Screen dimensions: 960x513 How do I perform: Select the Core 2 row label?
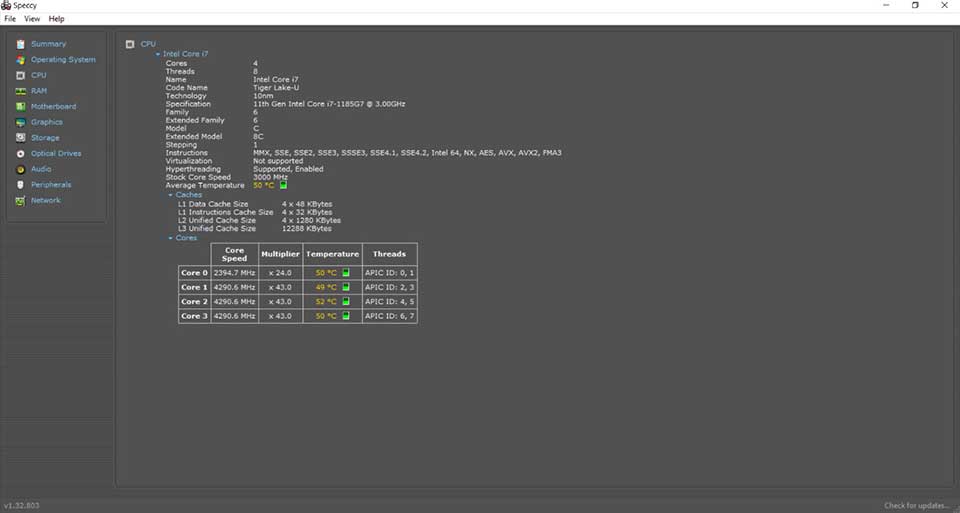pyautogui.click(x=194, y=302)
